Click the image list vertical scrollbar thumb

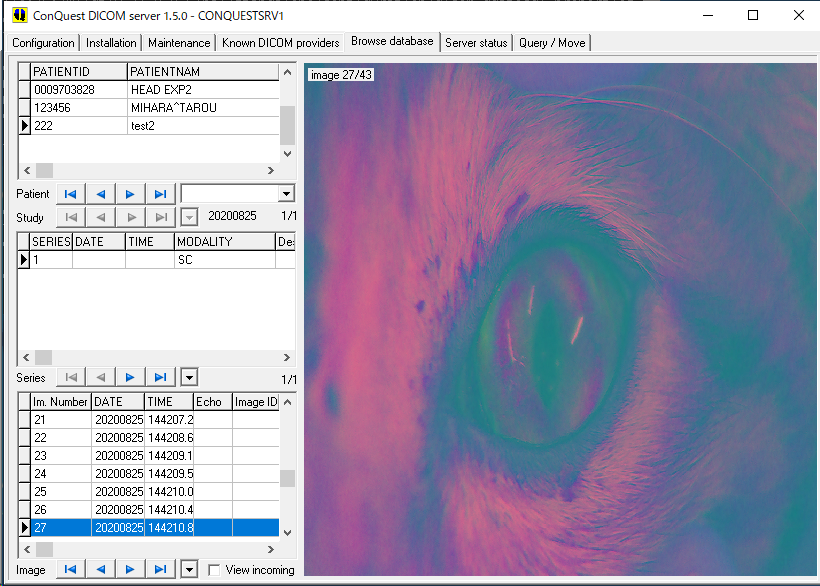tap(287, 478)
